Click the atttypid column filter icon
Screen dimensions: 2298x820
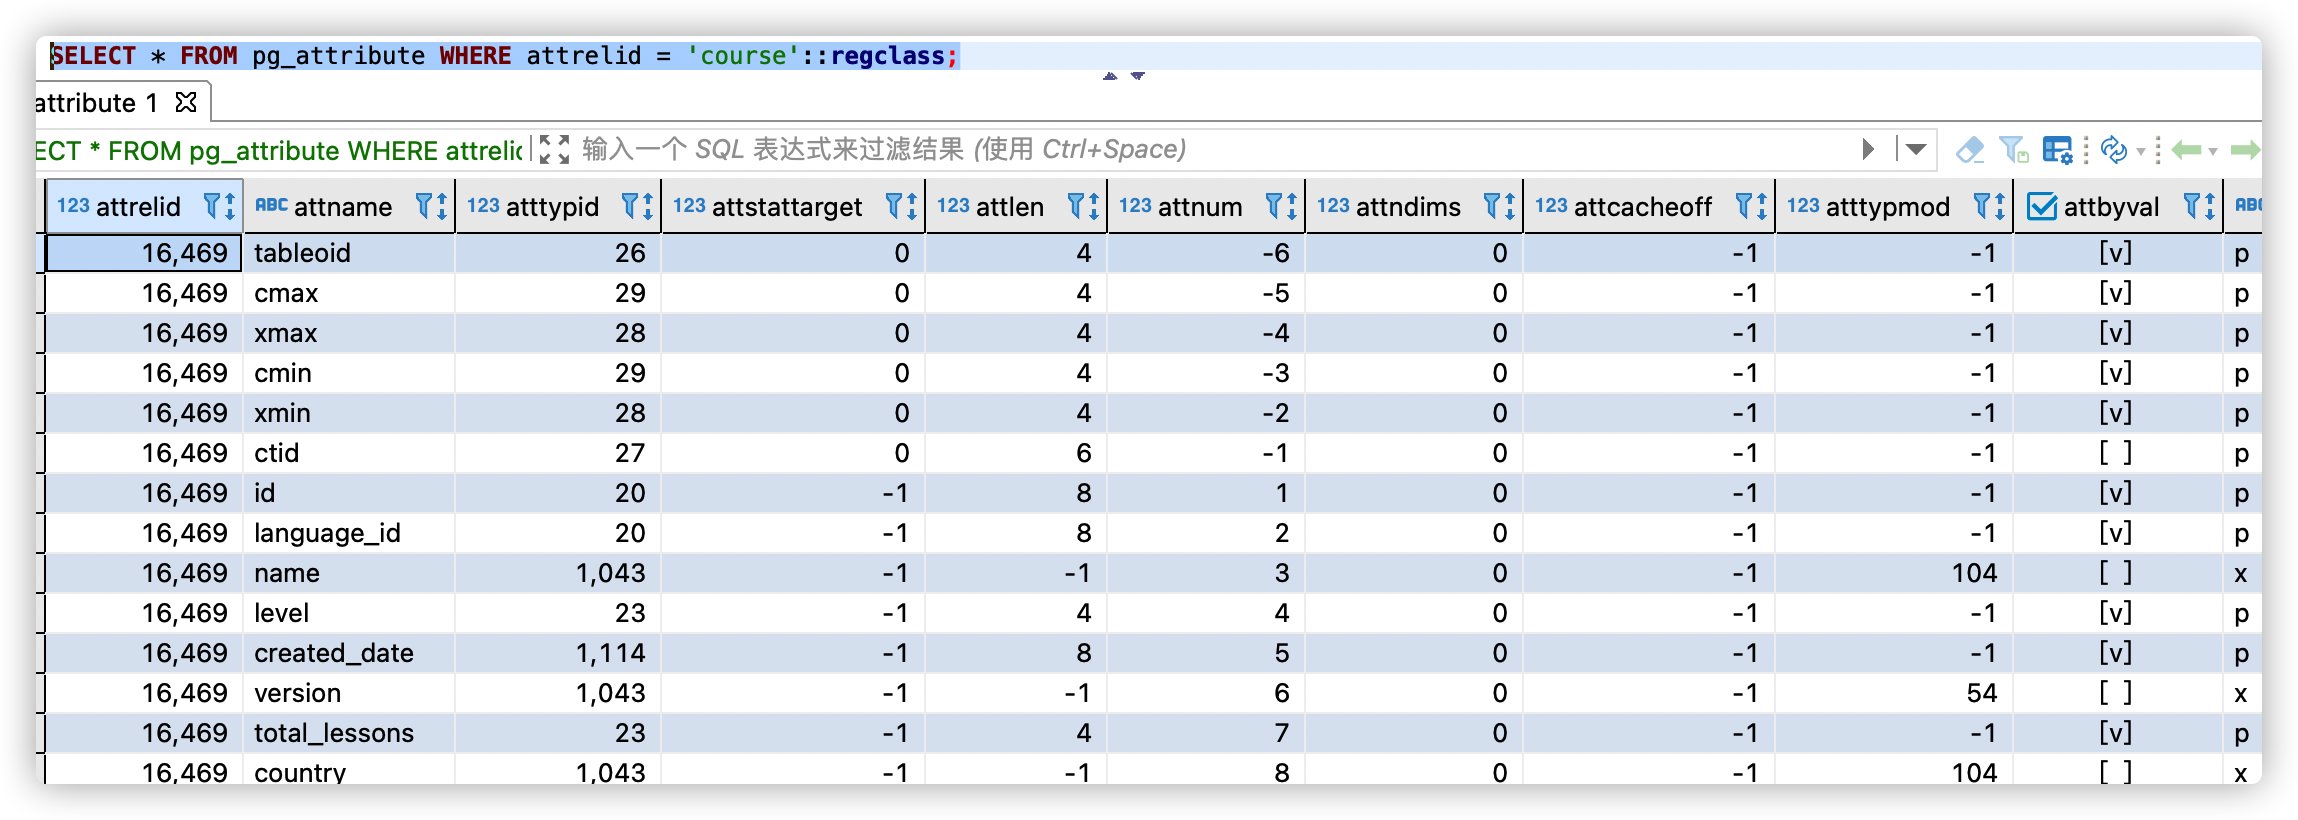[630, 206]
